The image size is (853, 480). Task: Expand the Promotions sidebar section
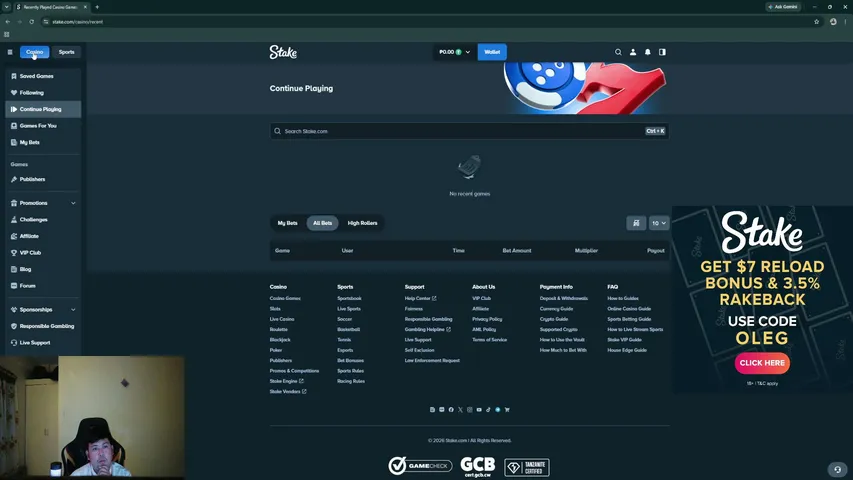[73, 203]
